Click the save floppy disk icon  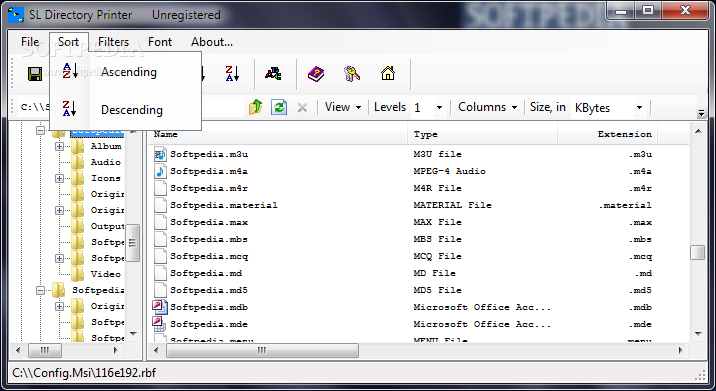[x=35, y=74]
